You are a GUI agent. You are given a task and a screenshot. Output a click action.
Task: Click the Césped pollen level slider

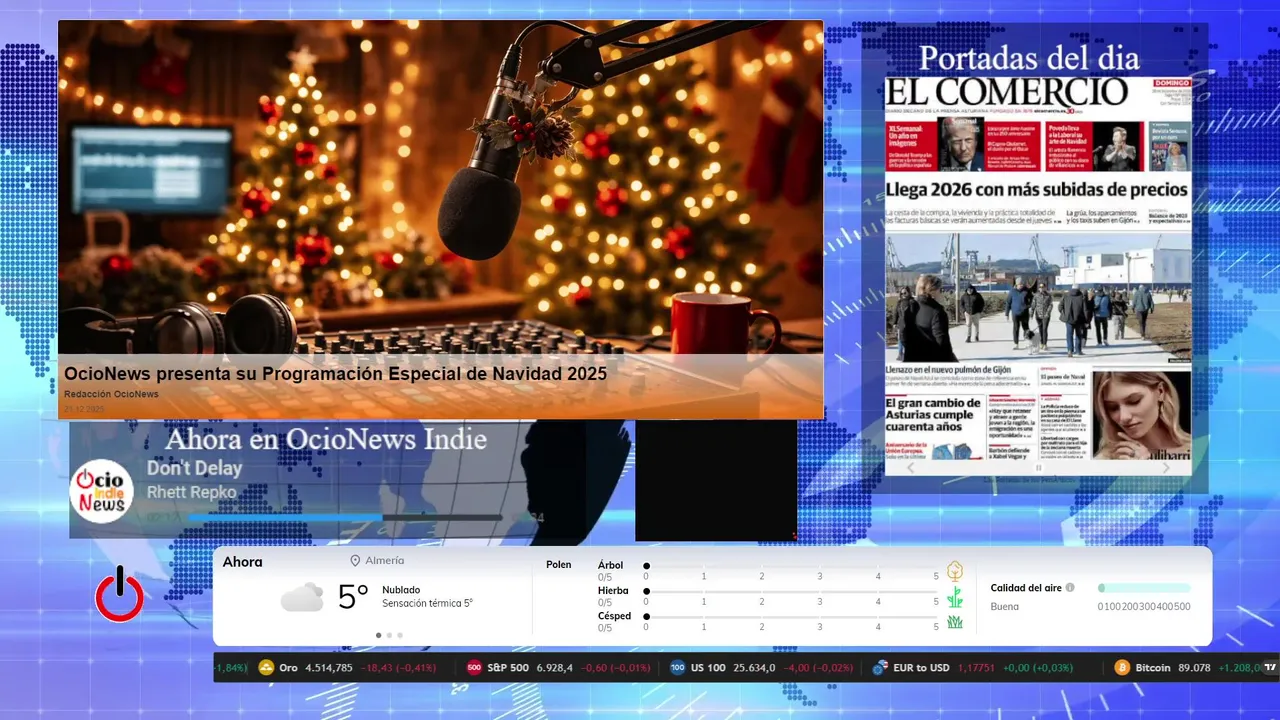791,617
